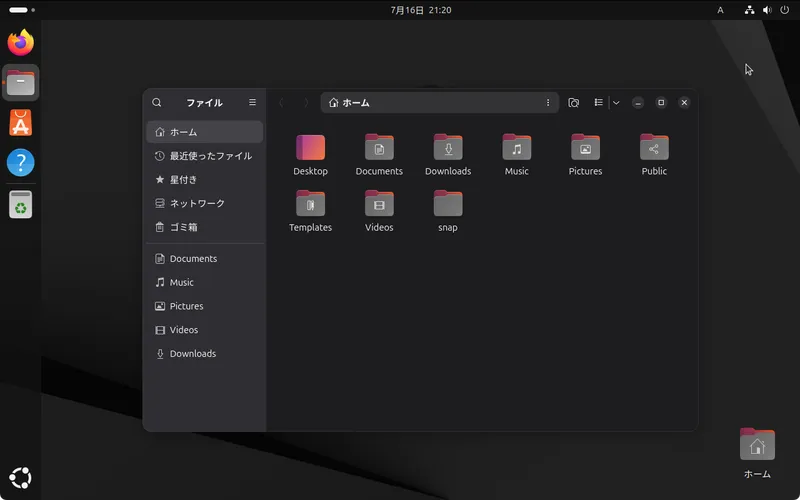Go back with the back arrow

(281, 103)
